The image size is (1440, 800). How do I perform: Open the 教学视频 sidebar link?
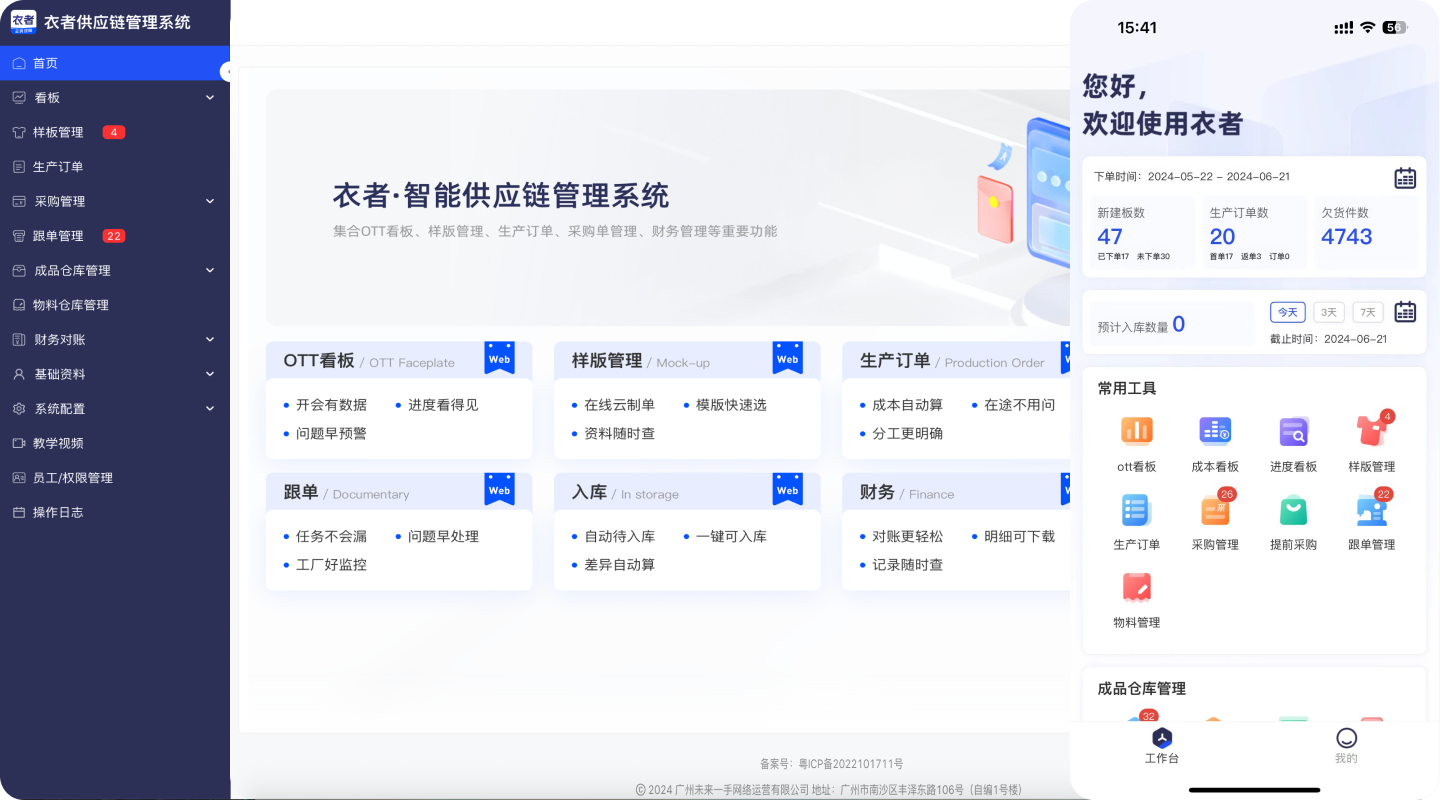point(58,443)
